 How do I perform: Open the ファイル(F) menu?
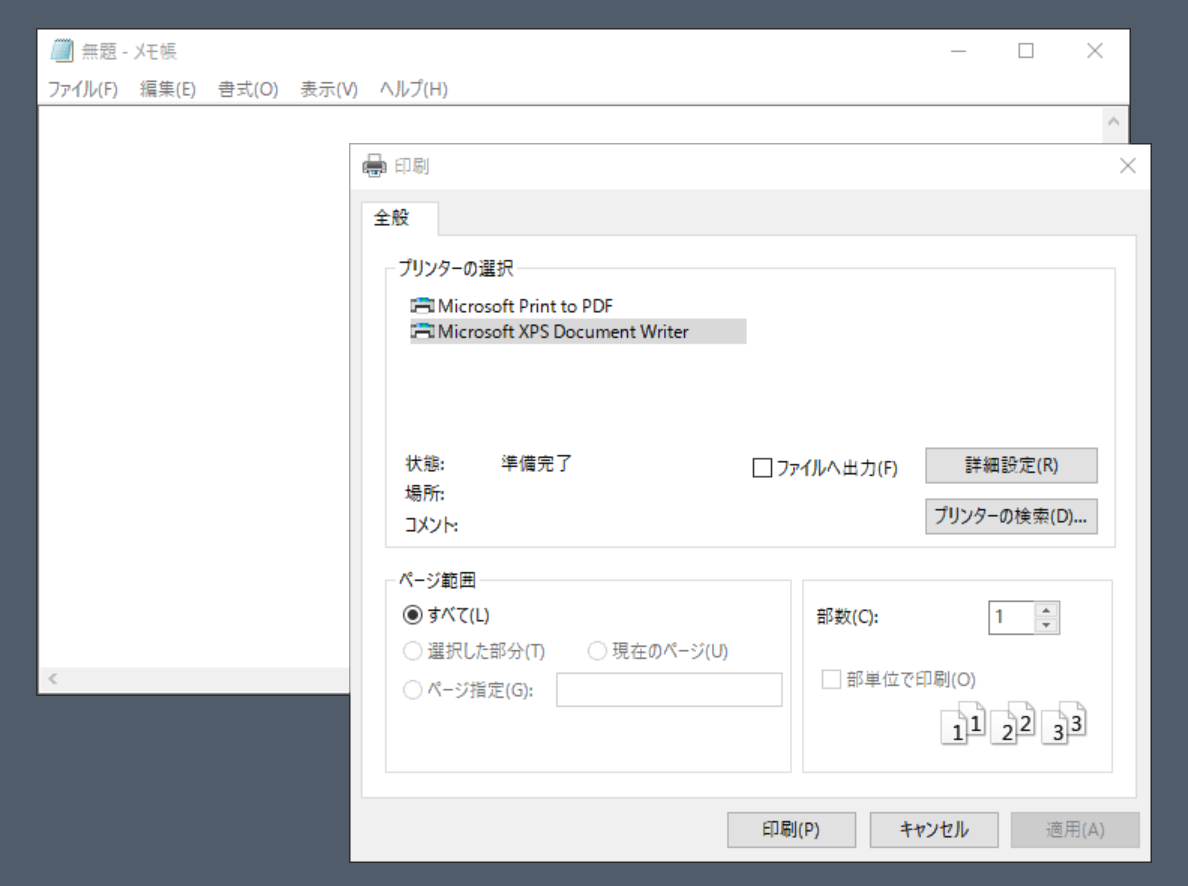[x=83, y=89]
